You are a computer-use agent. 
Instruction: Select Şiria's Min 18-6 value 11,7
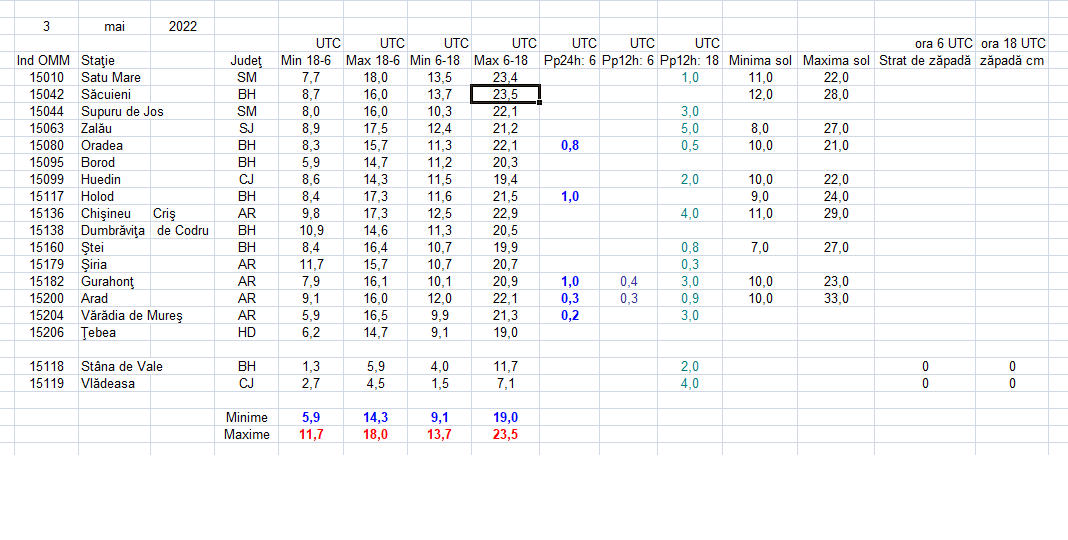click(311, 265)
